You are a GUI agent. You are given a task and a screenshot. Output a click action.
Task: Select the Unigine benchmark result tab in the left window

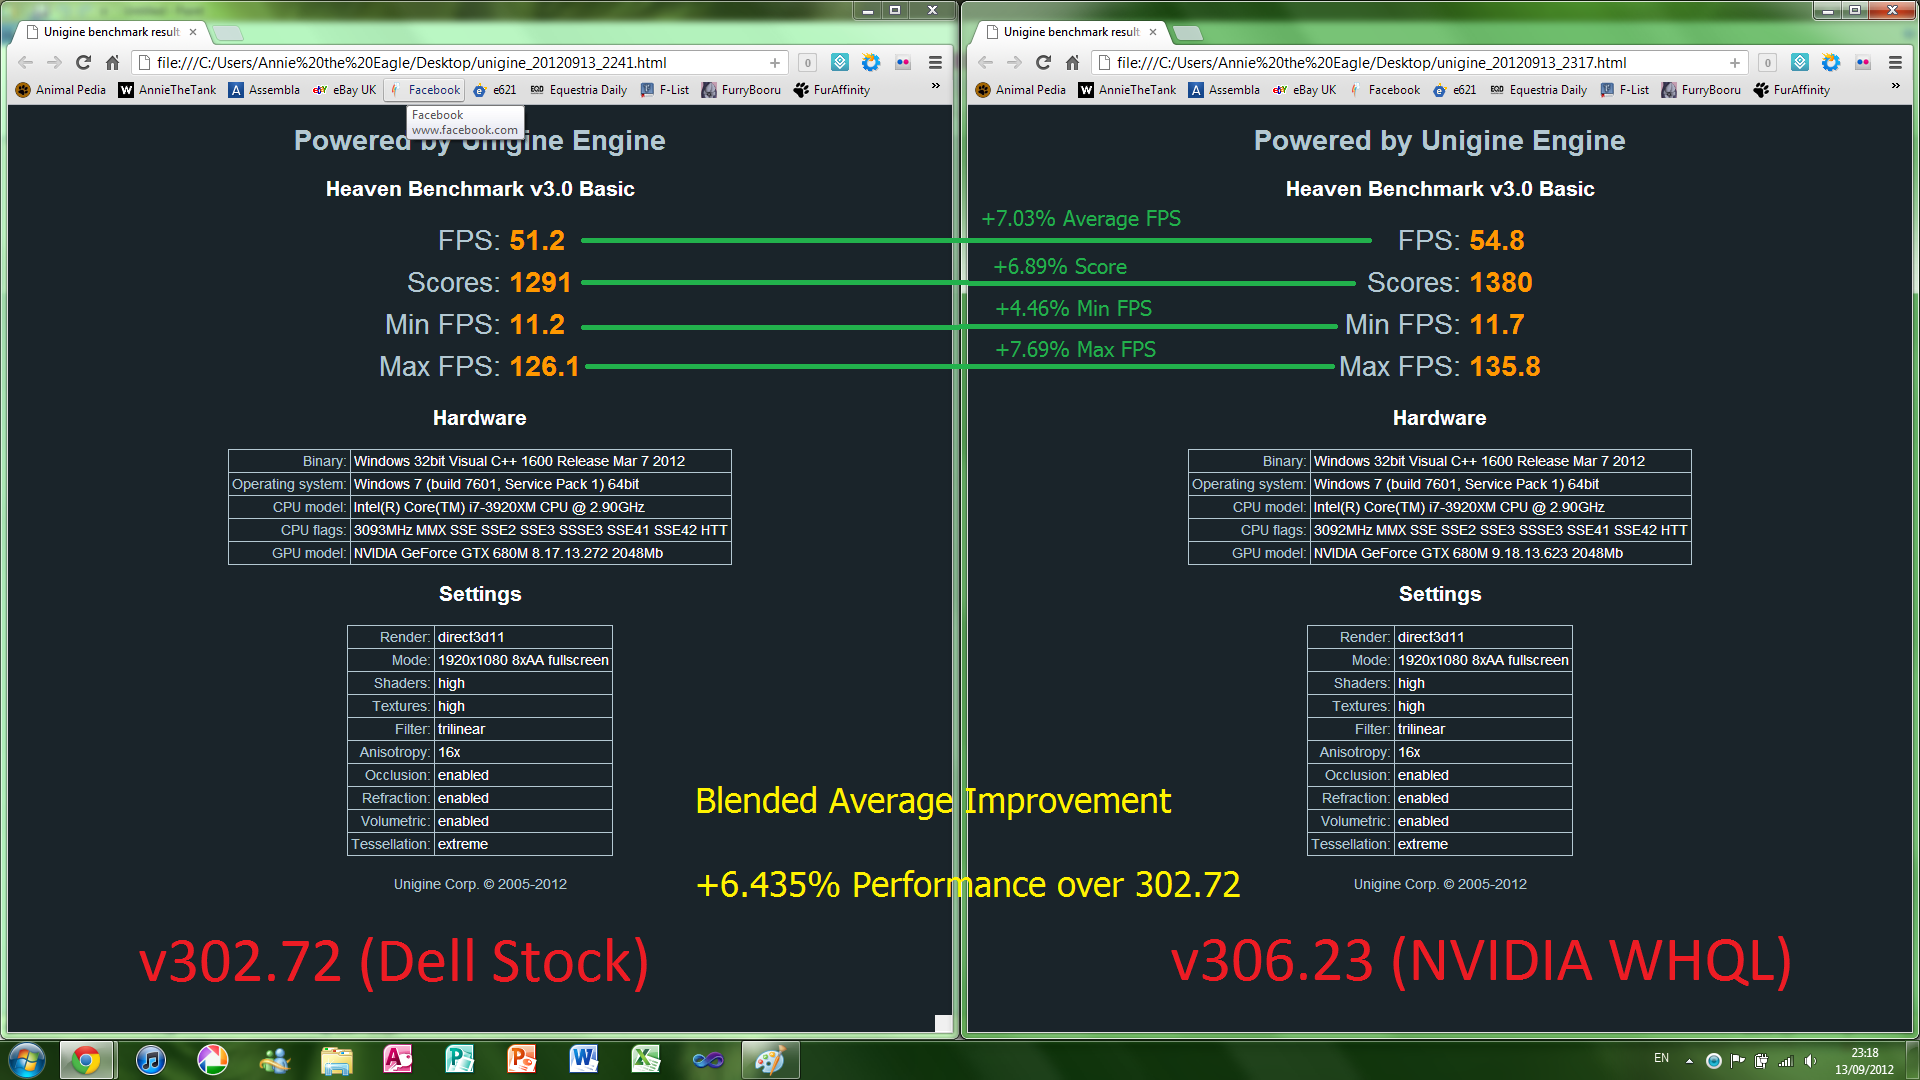click(112, 32)
